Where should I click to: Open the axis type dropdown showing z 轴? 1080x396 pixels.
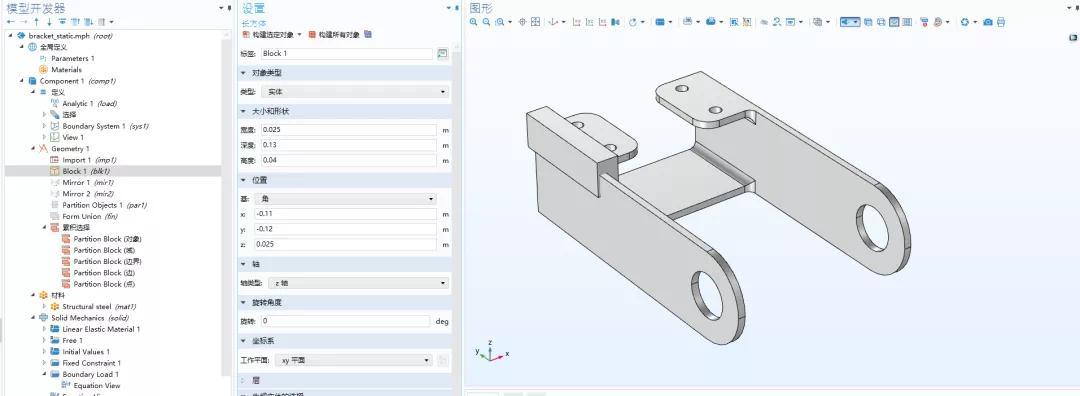click(x=358, y=283)
